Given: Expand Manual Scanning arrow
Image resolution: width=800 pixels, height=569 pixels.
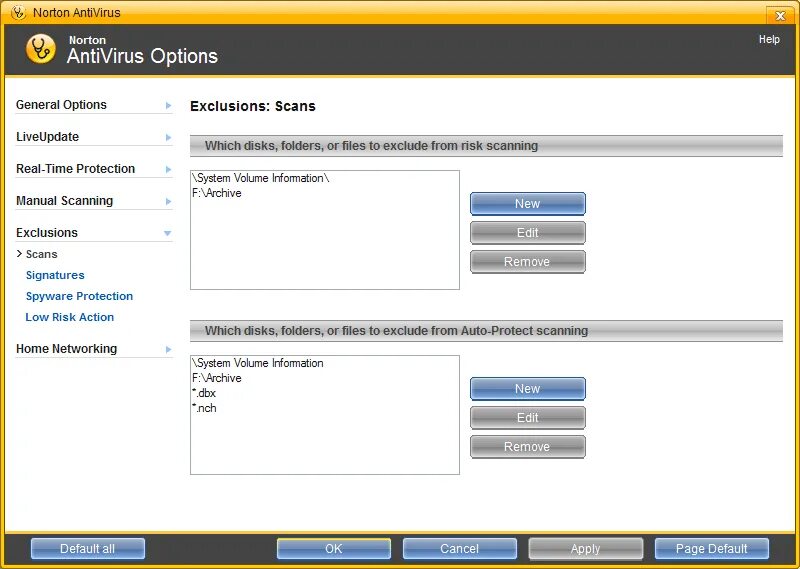Looking at the screenshot, I should 168,201.
